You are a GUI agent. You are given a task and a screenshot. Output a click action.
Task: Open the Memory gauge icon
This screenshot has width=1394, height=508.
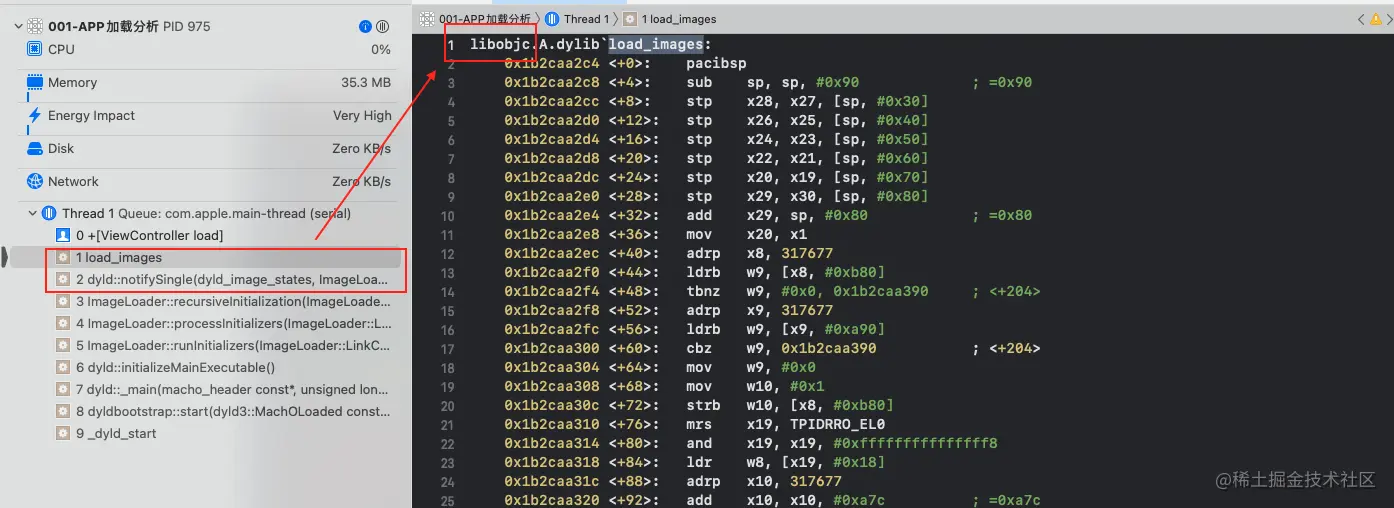tap(35, 83)
